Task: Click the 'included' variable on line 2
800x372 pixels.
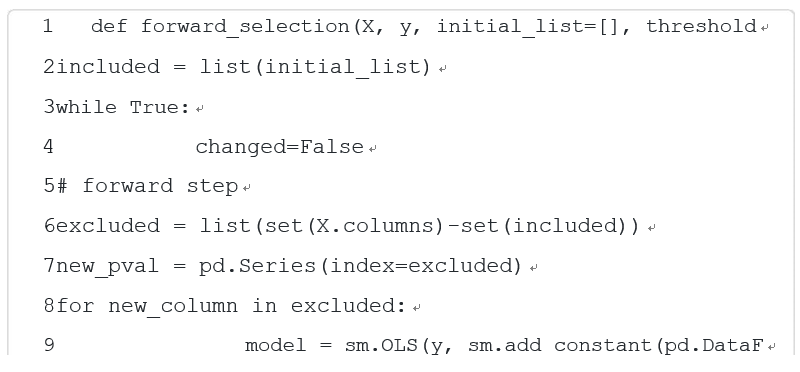Action: tap(108, 67)
